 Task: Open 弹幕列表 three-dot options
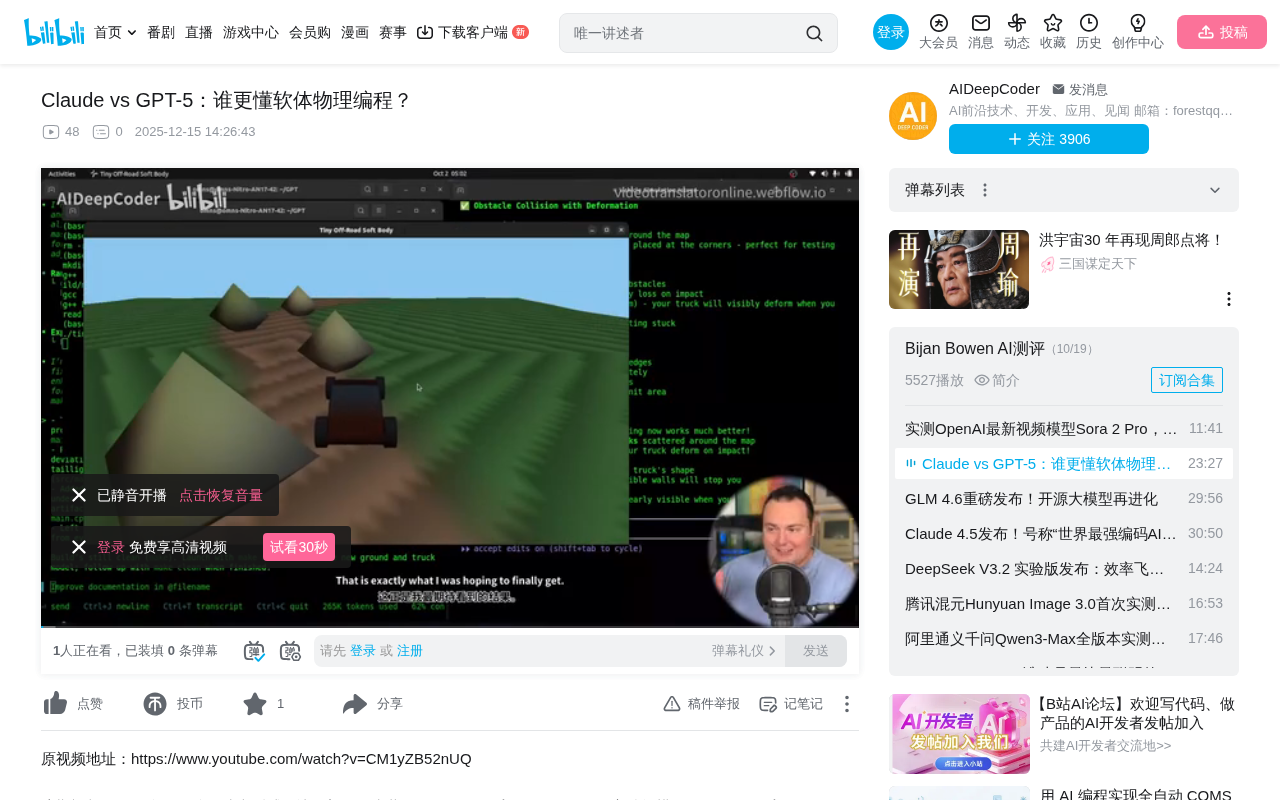pos(984,190)
